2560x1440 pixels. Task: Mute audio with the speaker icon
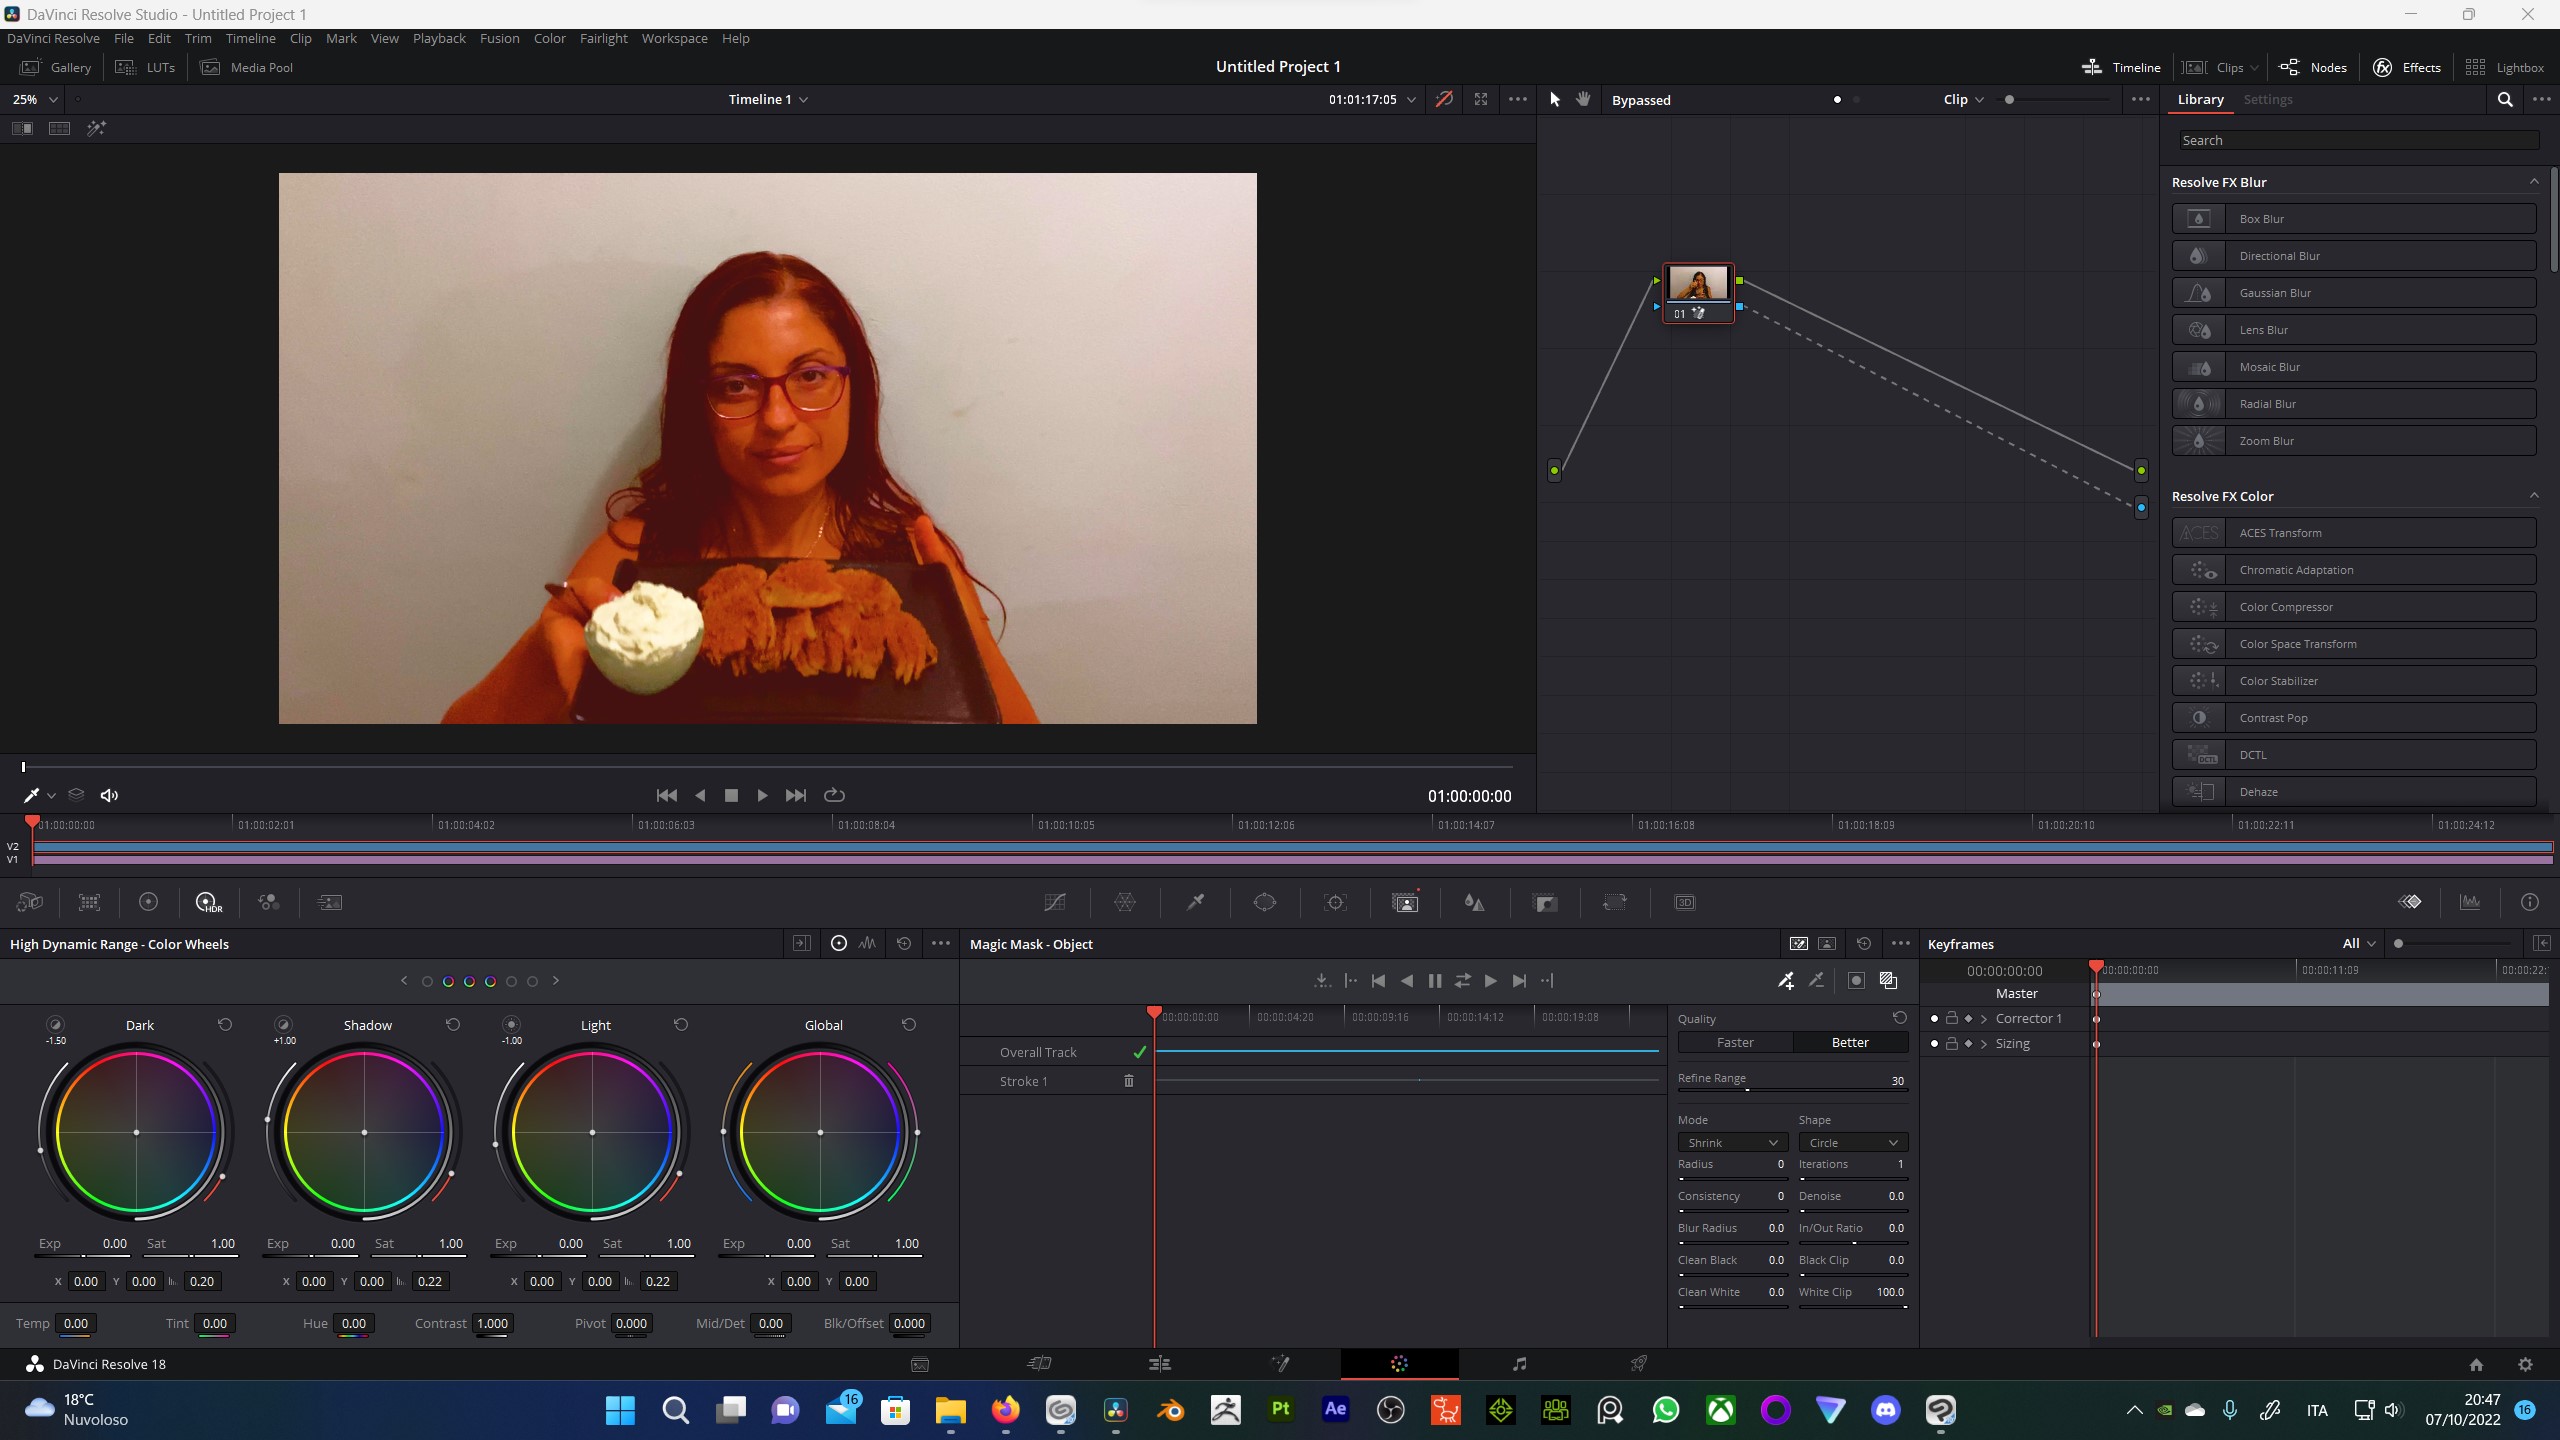click(109, 795)
